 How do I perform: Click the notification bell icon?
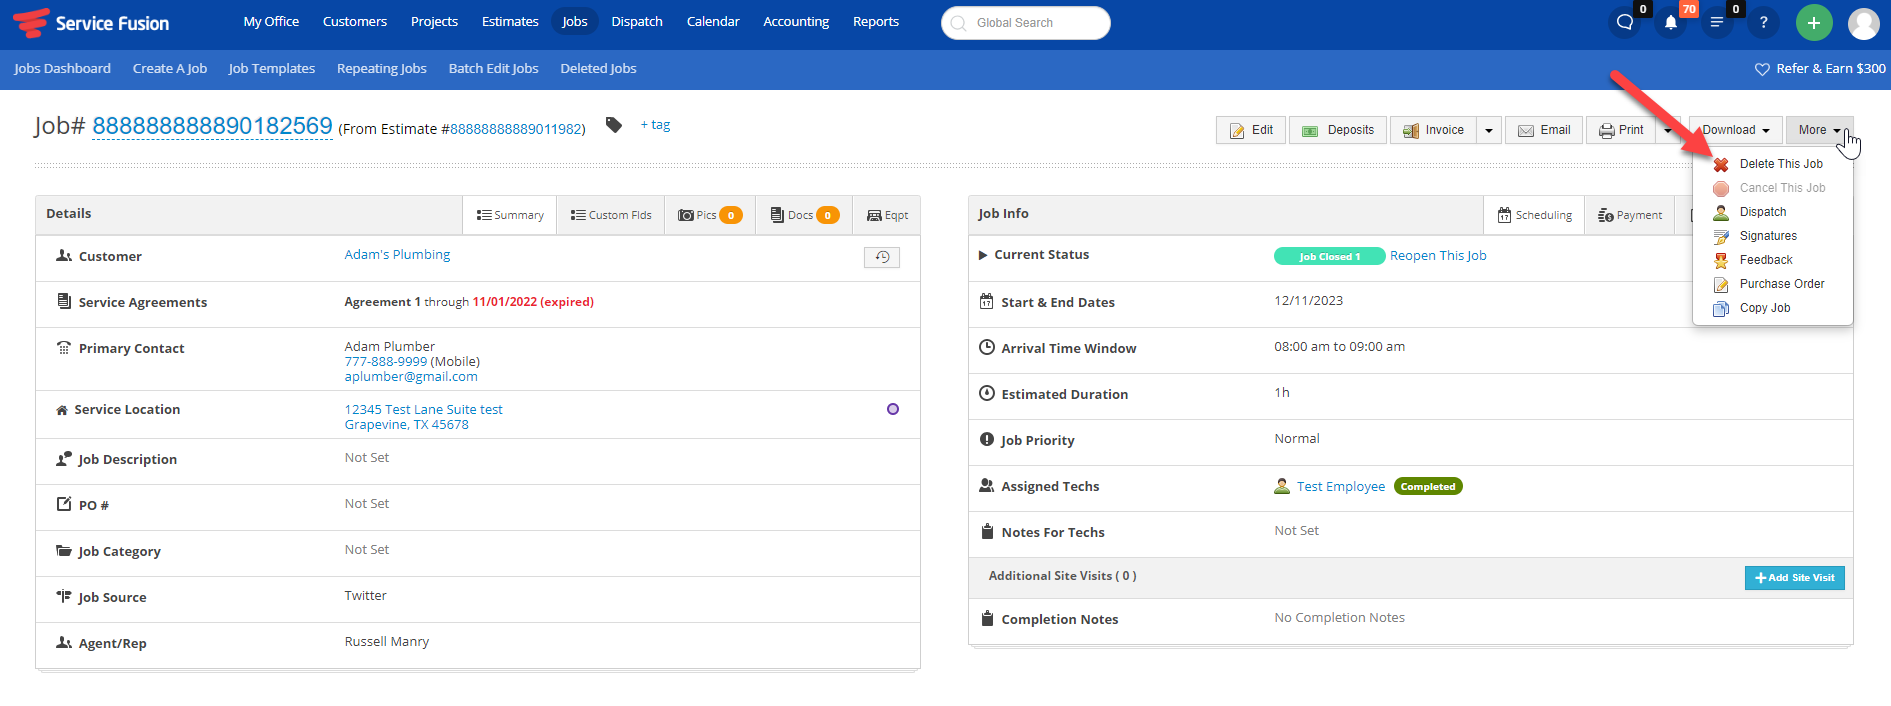[1670, 23]
